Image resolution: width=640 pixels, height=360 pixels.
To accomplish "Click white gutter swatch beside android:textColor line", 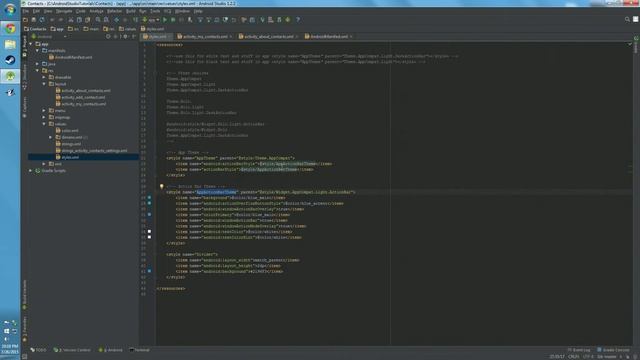I will (149, 231).
